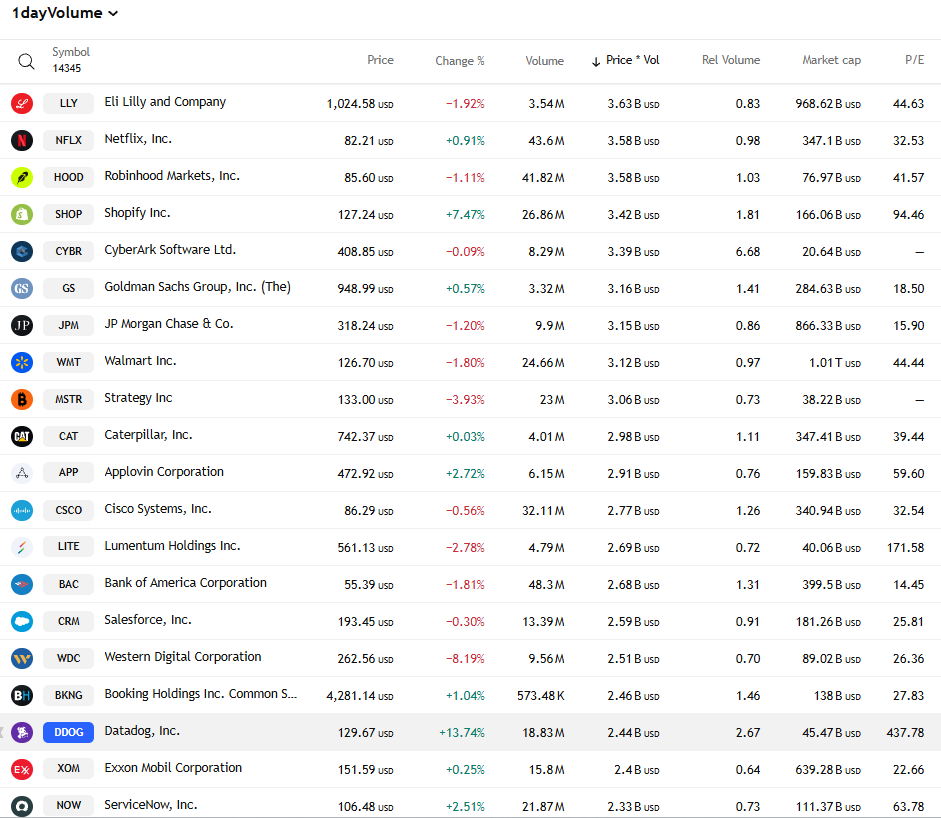Click the Goldman Sachs logo icon

click(22, 289)
